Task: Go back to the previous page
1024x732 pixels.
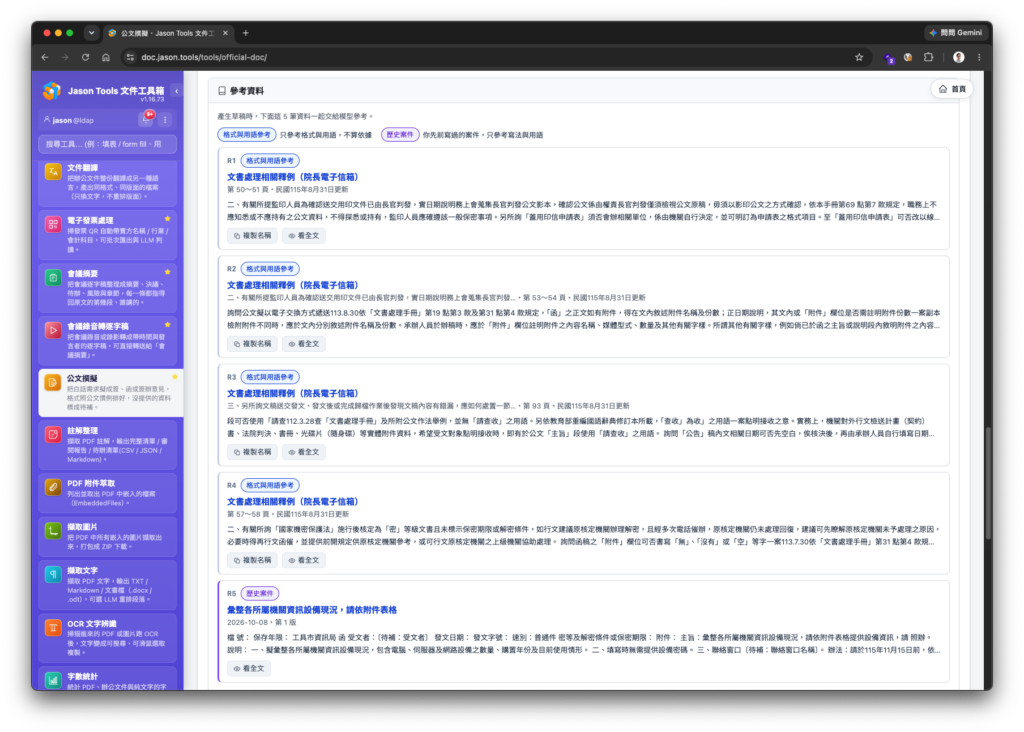Action: [45, 57]
